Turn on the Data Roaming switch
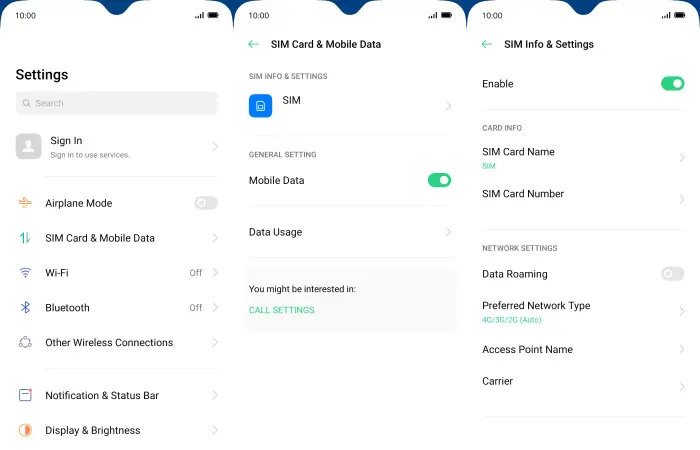Image resolution: width=700 pixels, height=450 pixels. [x=672, y=274]
